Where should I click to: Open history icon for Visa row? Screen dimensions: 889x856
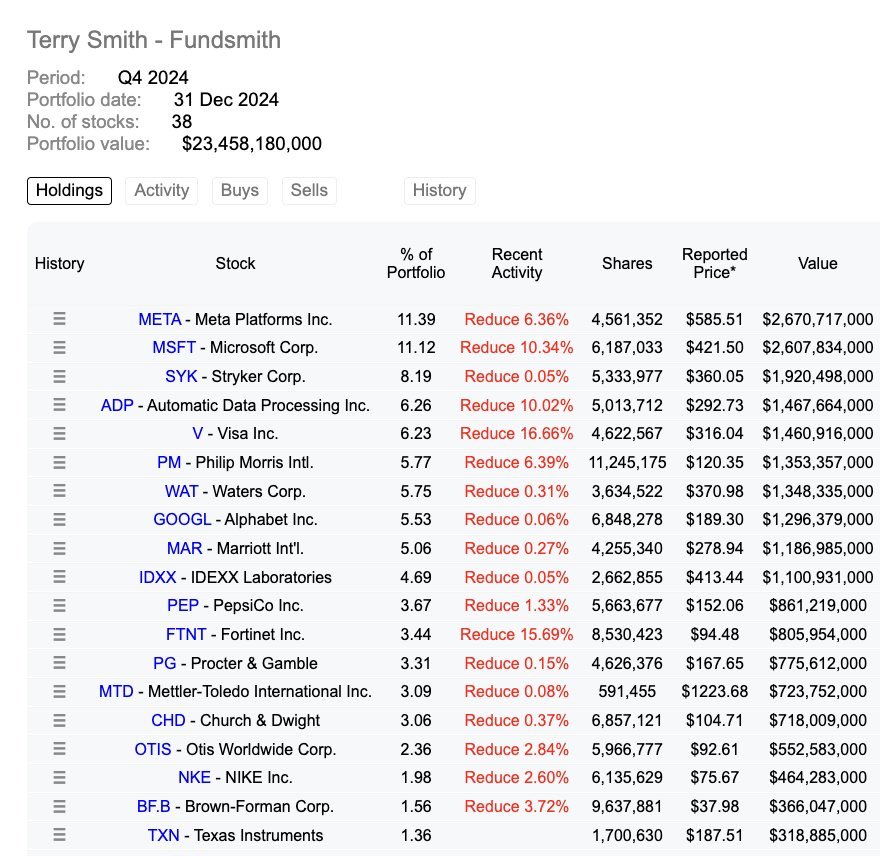point(59,433)
